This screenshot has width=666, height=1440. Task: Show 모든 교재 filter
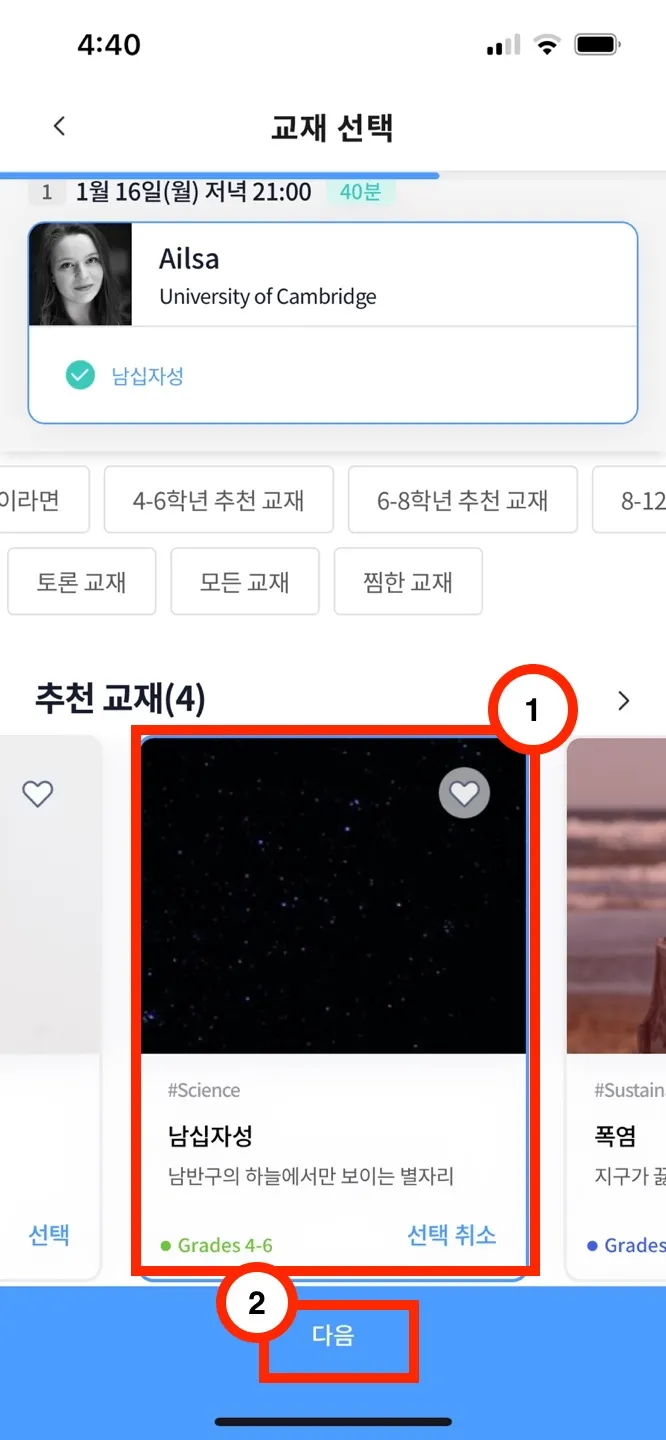tap(245, 581)
